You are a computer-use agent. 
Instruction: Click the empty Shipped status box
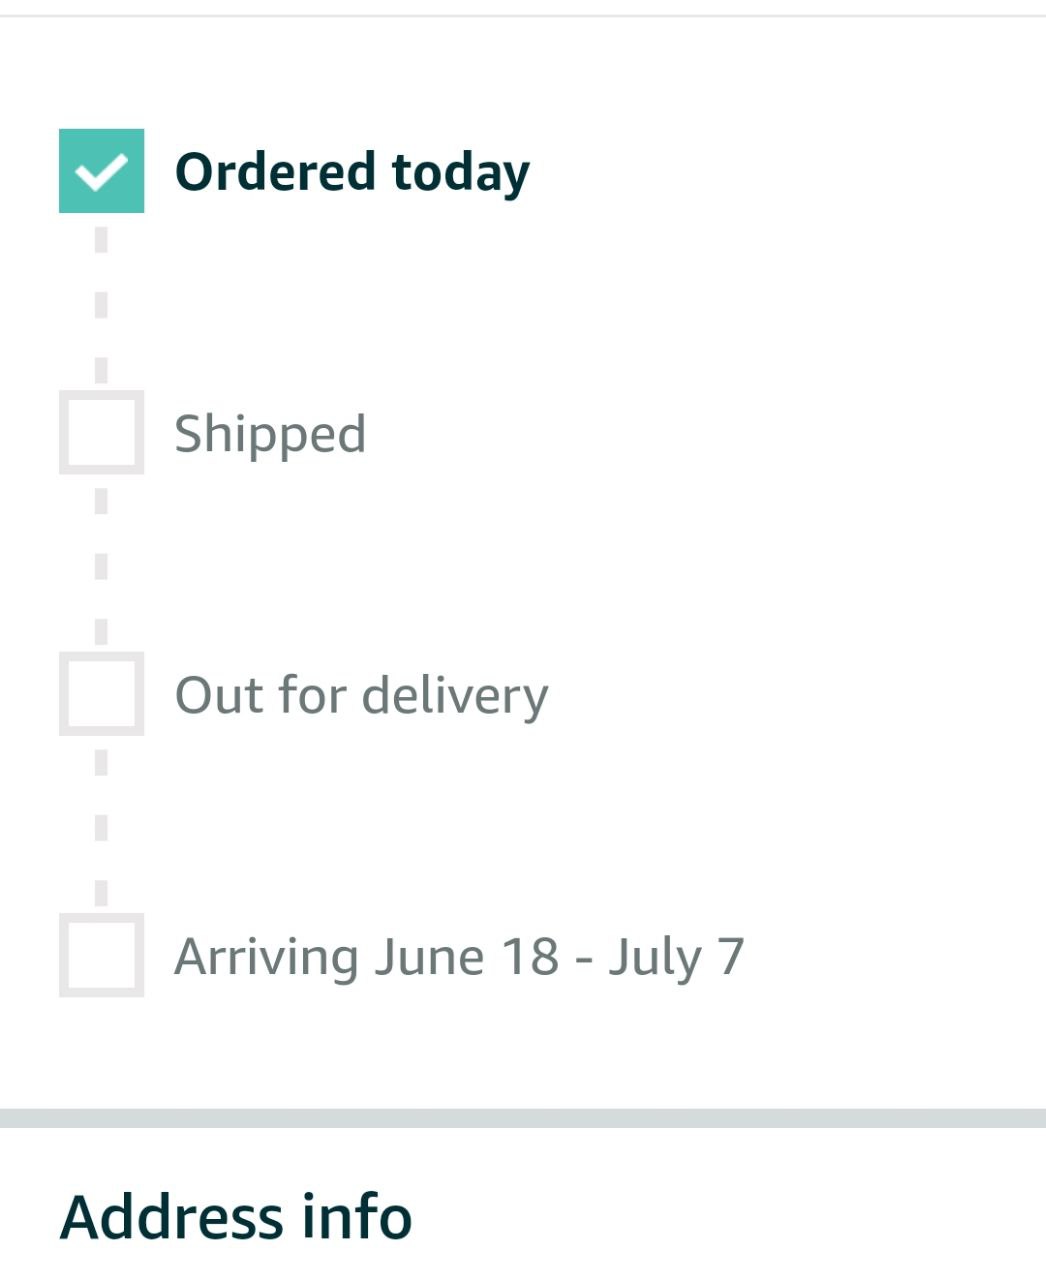101,433
